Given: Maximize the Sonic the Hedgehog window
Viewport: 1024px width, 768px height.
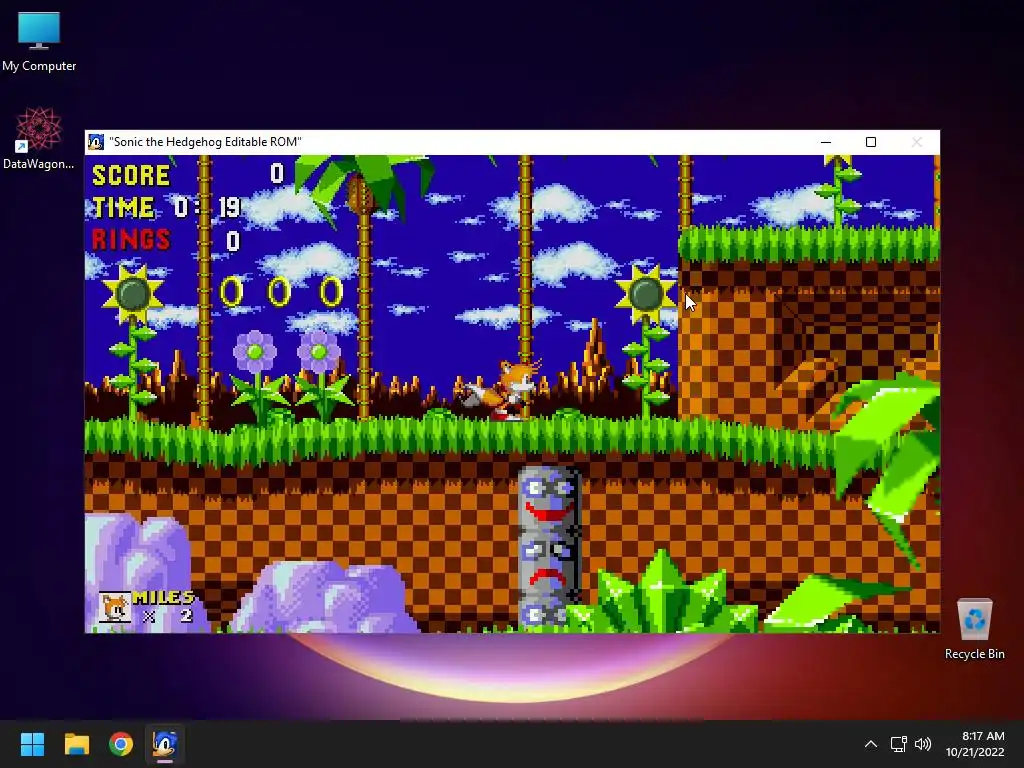Looking at the screenshot, I should [871, 142].
